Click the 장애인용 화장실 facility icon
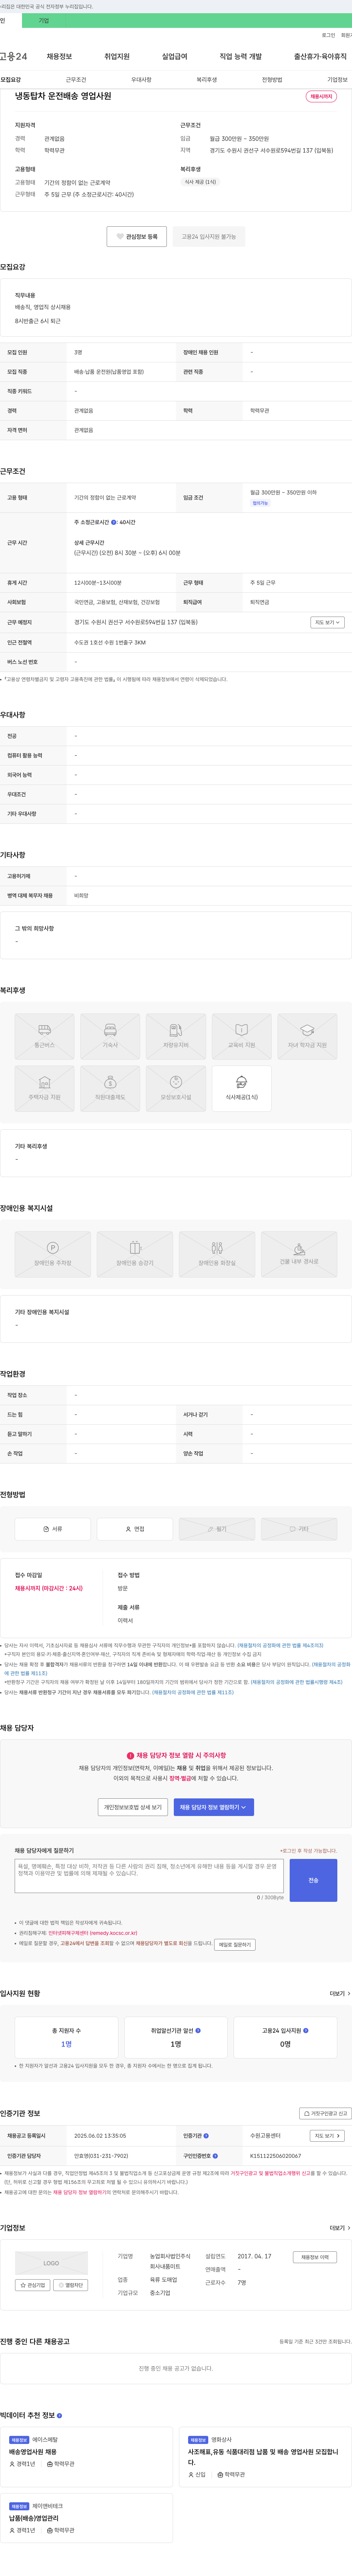This screenshot has width=352, height=2576. (x=217, y=1254)
